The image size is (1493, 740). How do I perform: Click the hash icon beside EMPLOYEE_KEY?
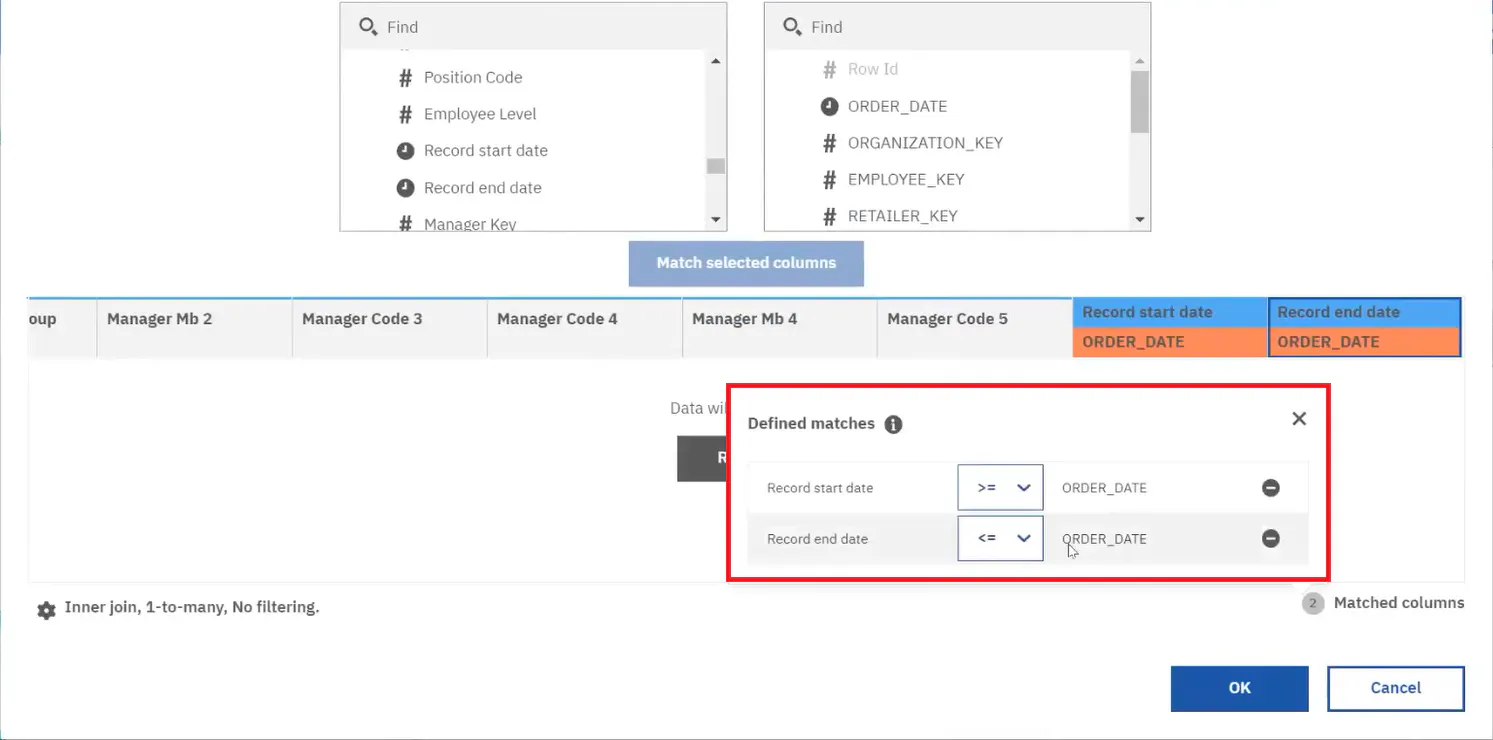pyautogui.click(x=829, y=180)
